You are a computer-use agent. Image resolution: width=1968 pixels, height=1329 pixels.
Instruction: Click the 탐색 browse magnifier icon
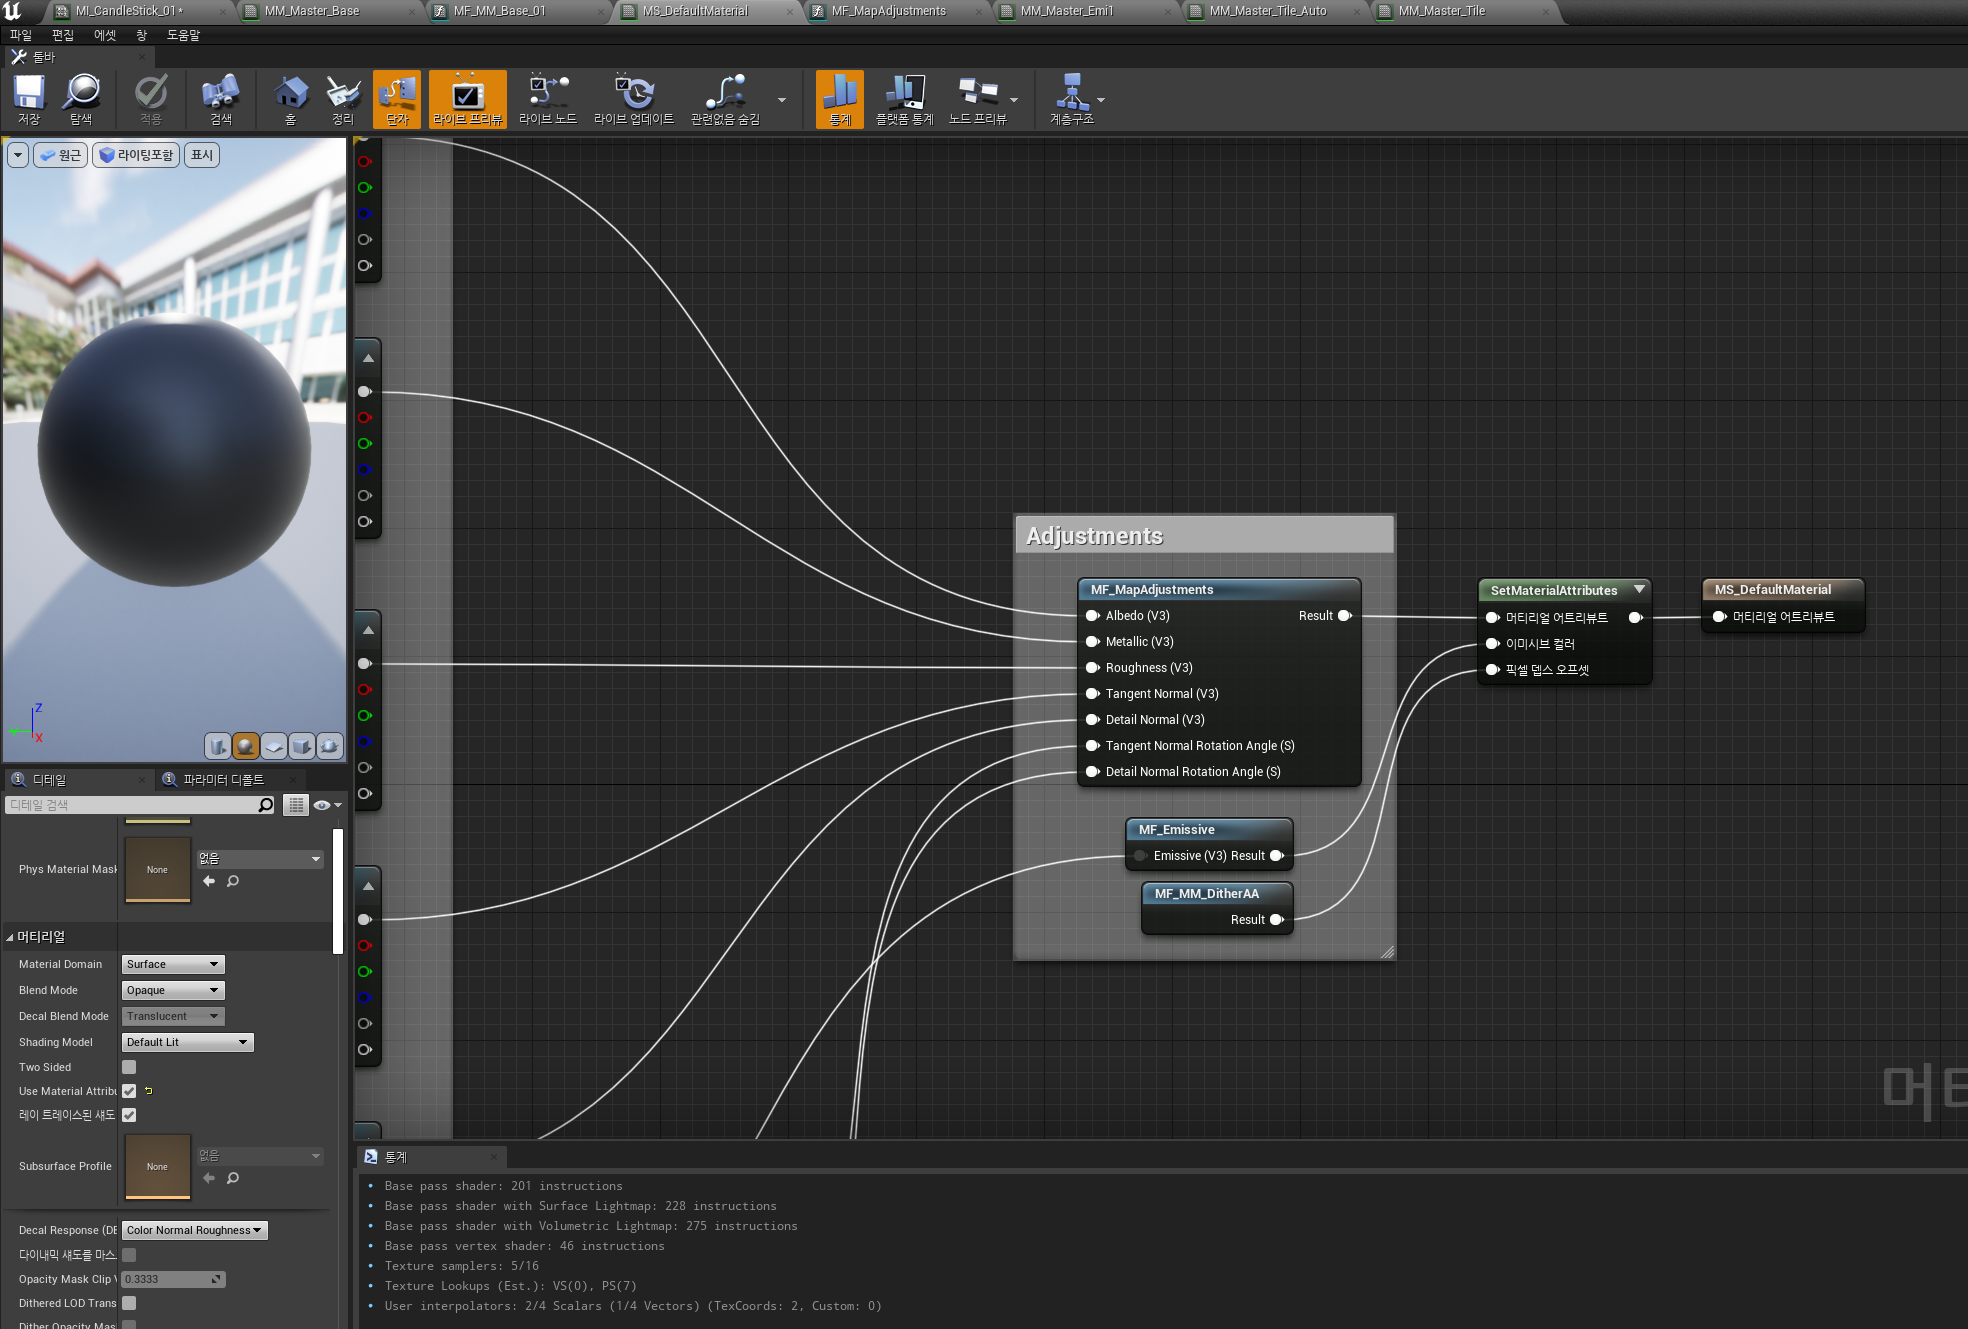coord(81,99)
